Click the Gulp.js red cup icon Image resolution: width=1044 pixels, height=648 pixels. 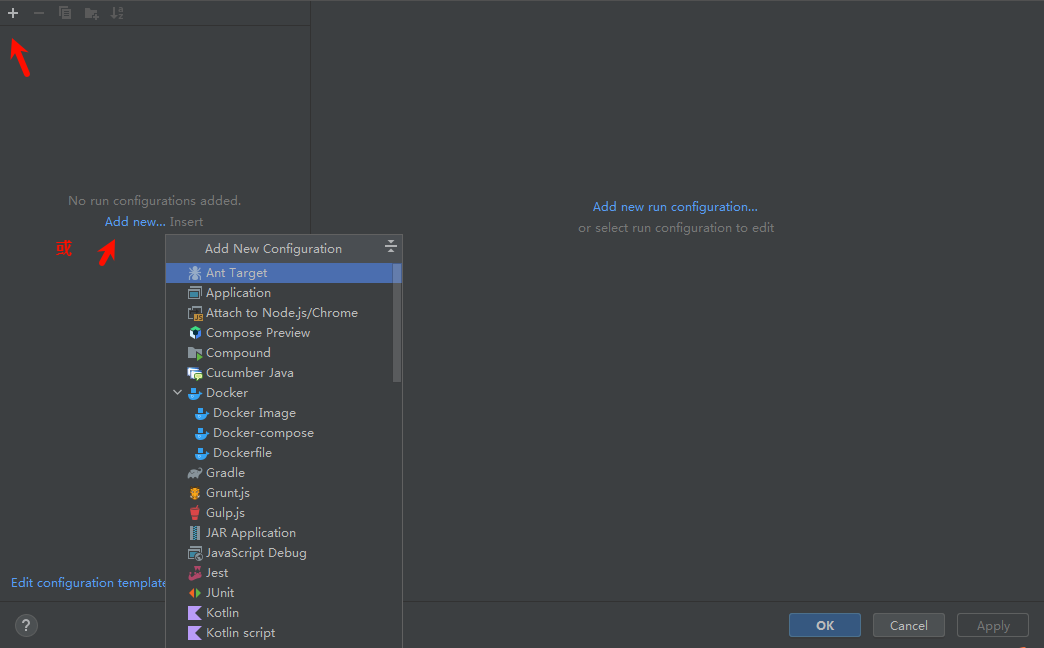coord(194,513)
